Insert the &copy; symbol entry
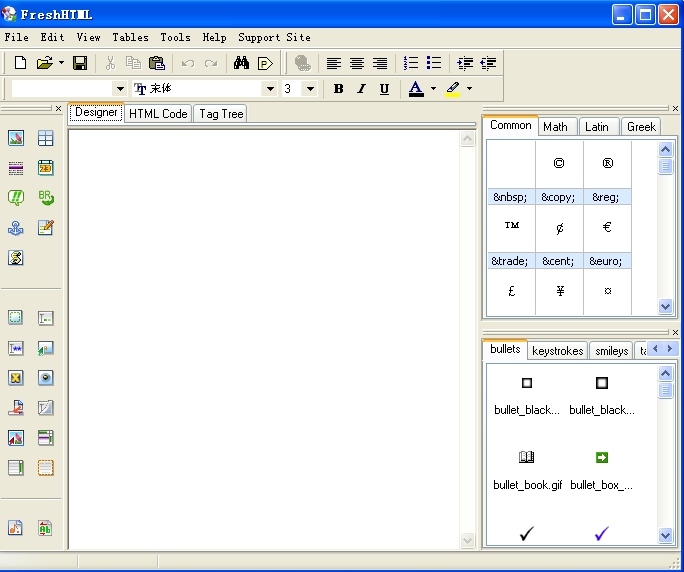Image resolution: width=684 pixels, height=572 pixels. 558,197
